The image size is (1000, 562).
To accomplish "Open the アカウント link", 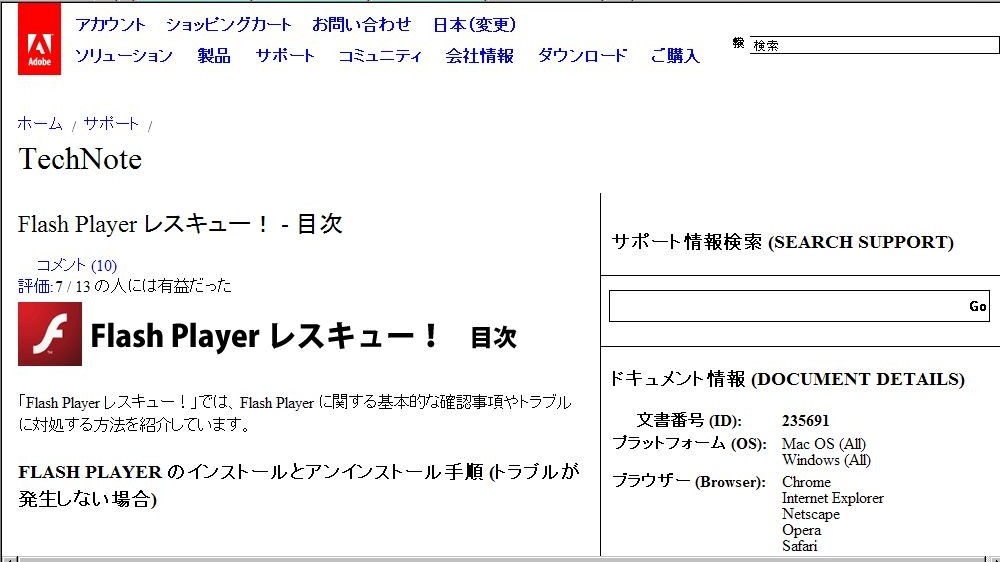I will 110,25.
